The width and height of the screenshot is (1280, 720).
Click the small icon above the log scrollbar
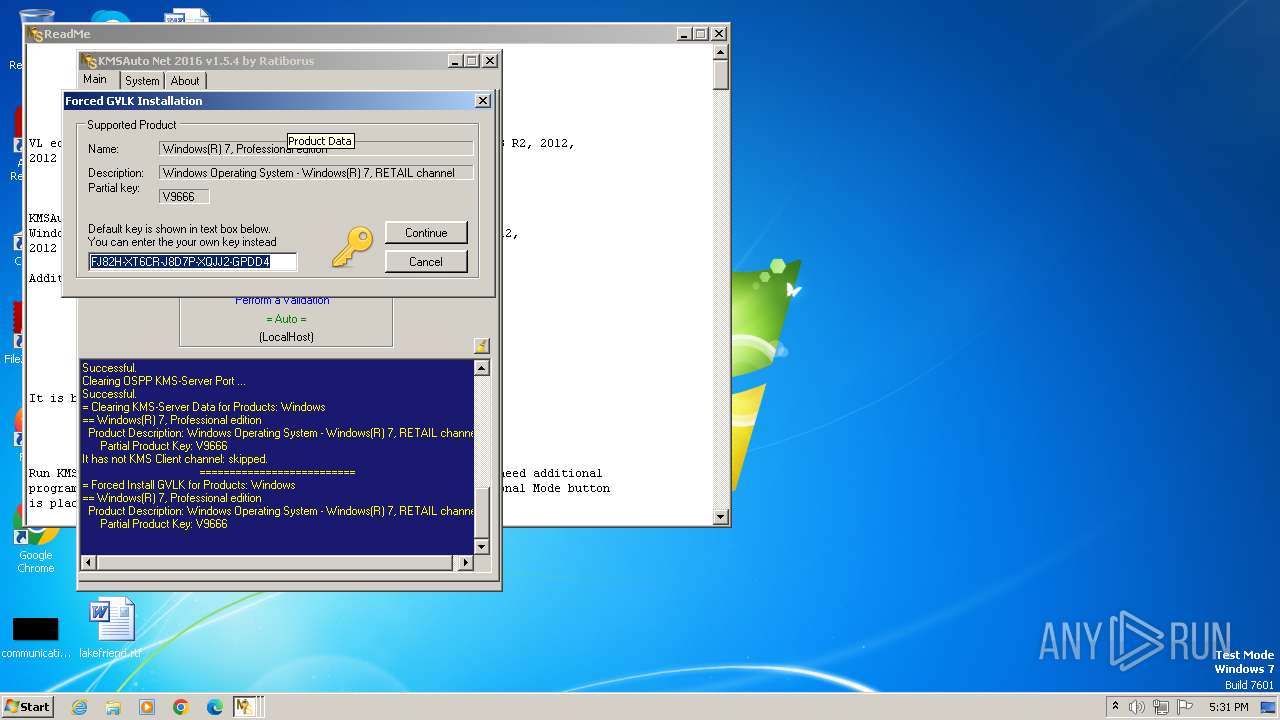pyautogui.click(x=481, y=346)
